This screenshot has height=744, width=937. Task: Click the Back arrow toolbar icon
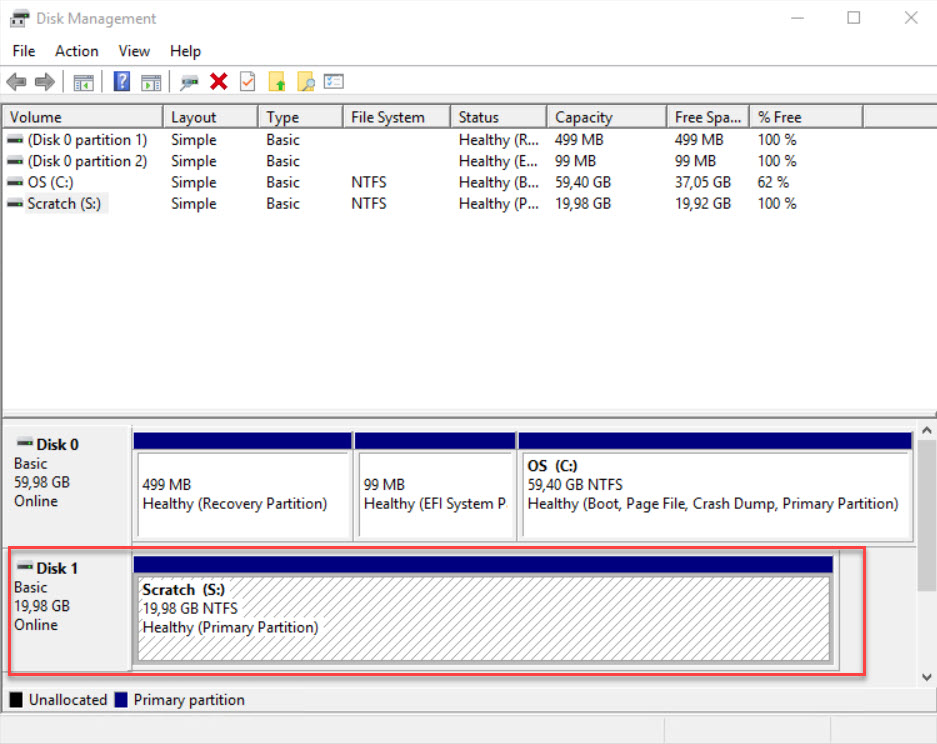tap(16, 82)
